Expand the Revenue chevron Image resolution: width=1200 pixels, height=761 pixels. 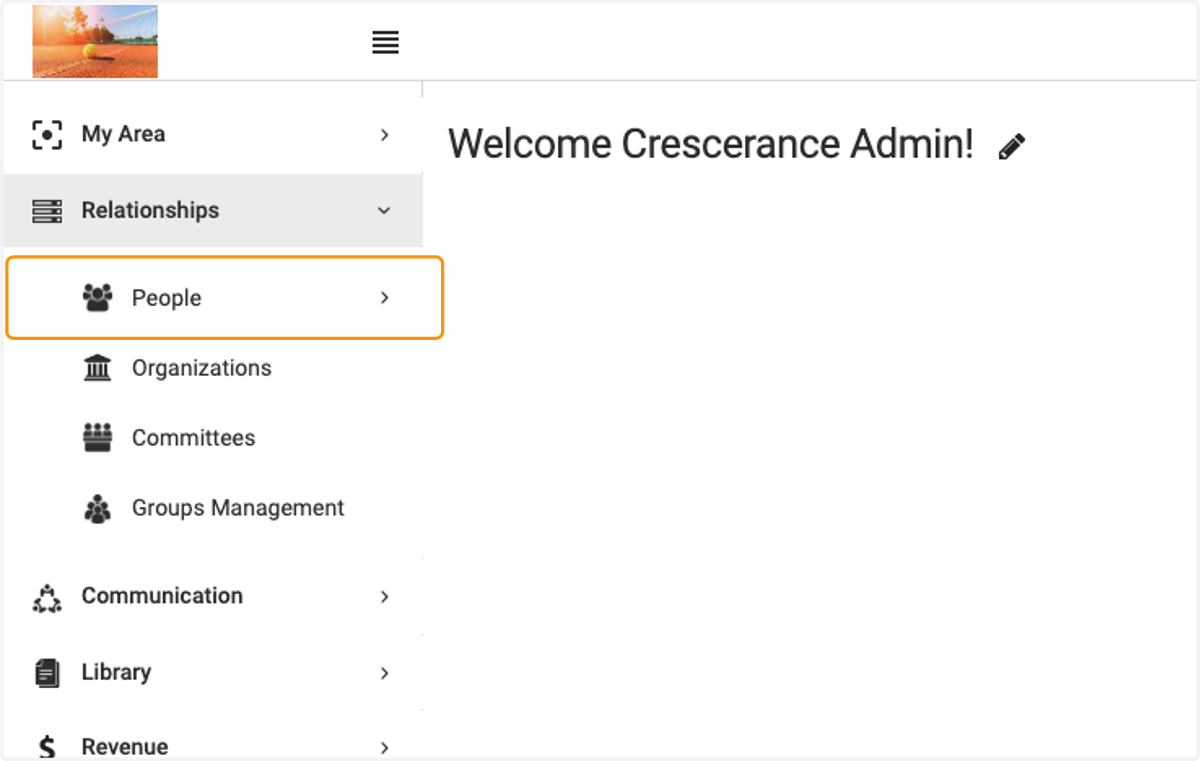pyautogui.click(x=385, y=747)
